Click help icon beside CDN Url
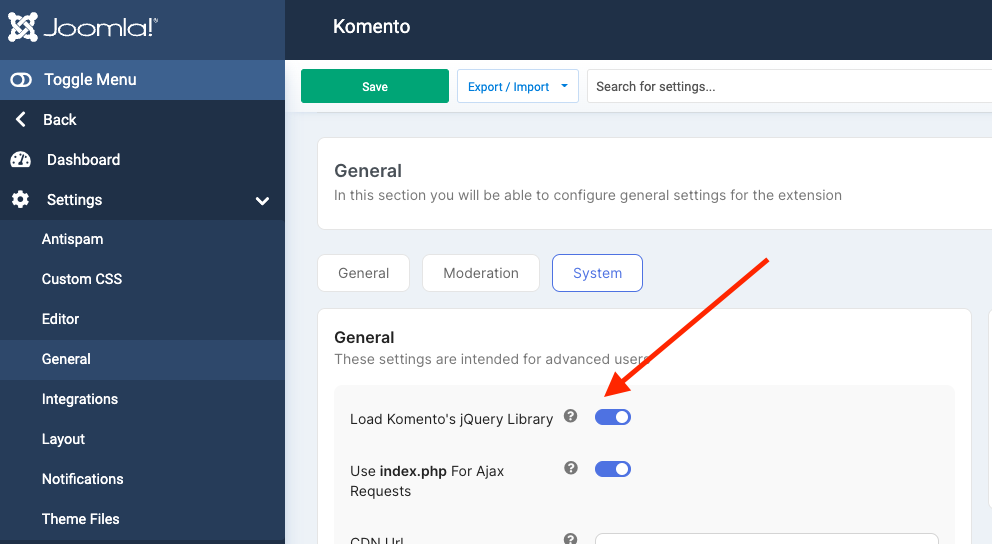 tap(570, 539)
